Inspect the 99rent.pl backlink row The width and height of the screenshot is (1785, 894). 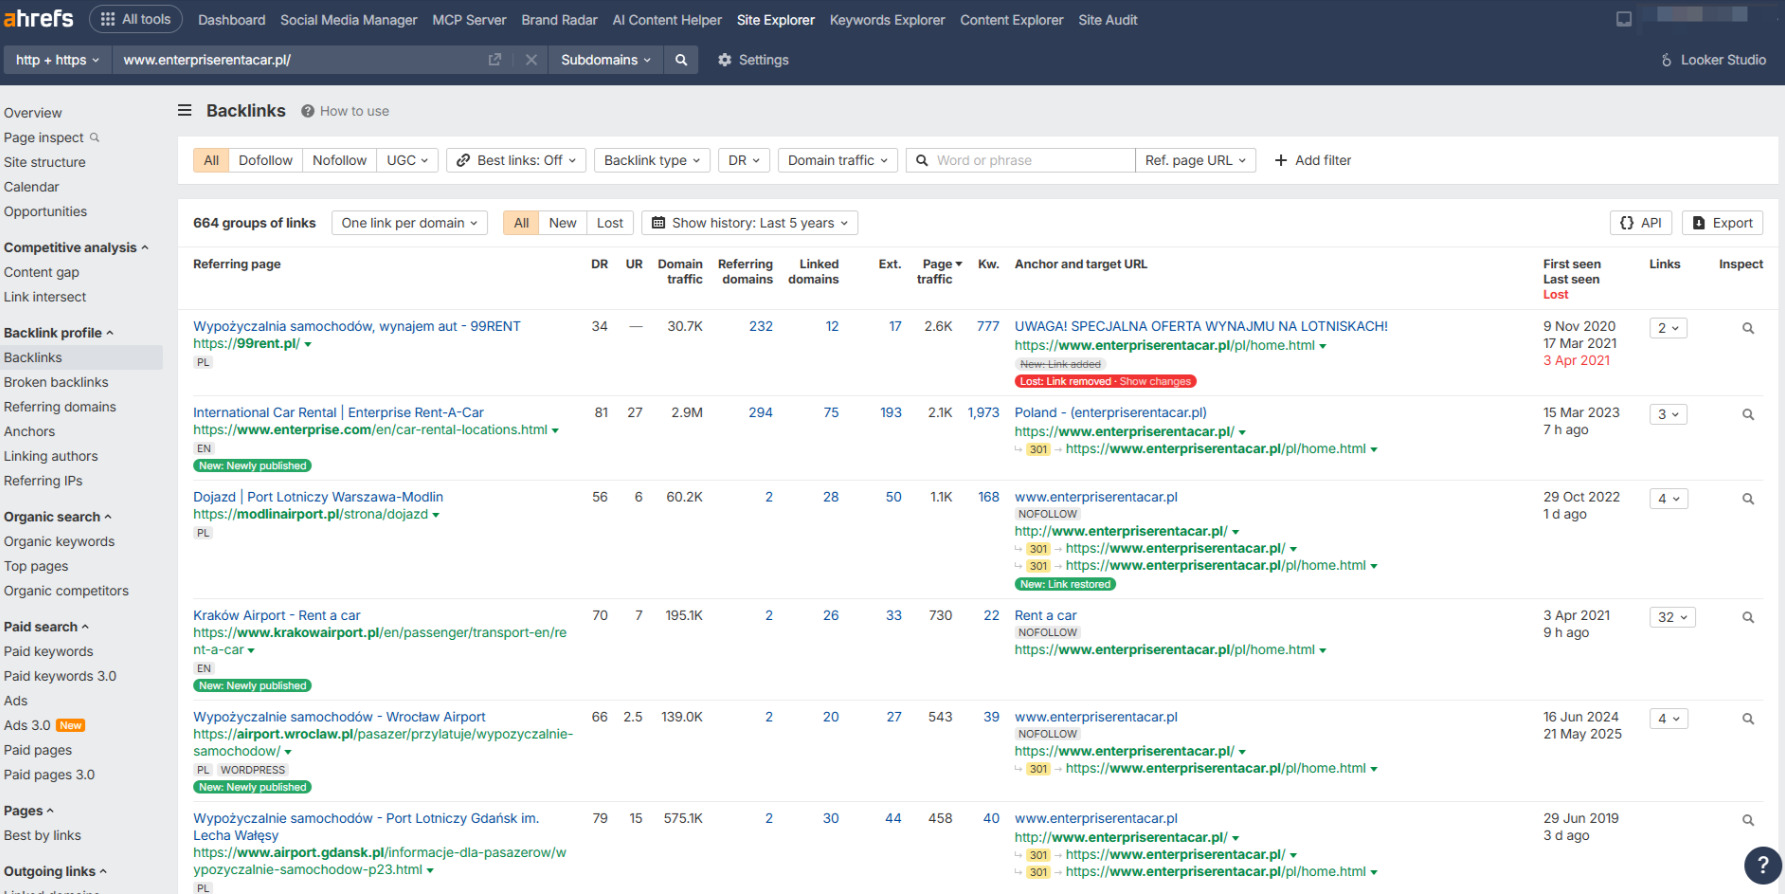point(1747,328)
